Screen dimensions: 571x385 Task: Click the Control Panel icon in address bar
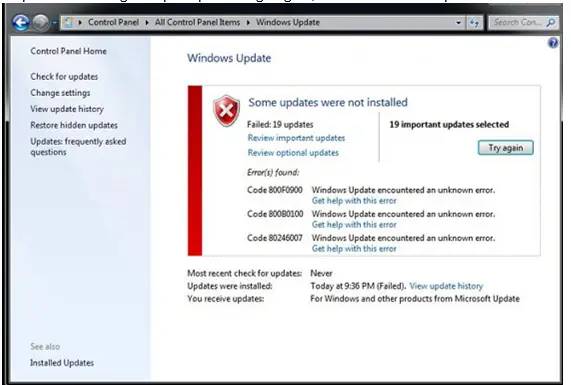tap(68, 23)
